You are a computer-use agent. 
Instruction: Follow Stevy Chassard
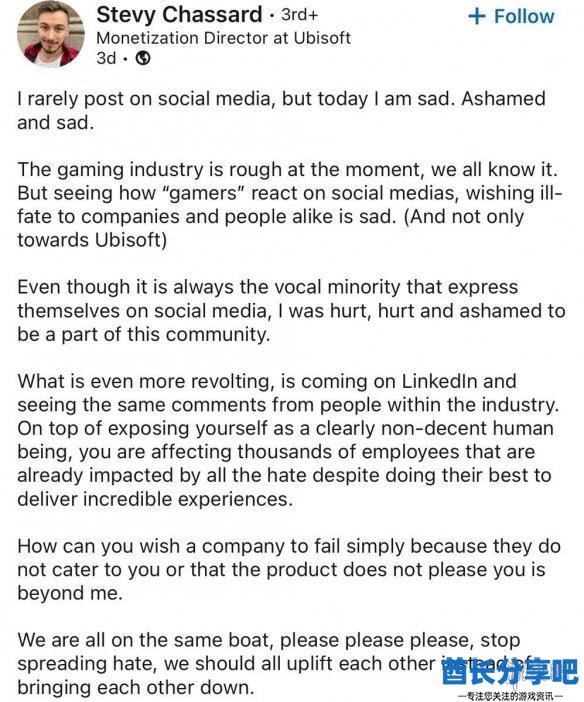pyautogui.click(x=511, y=17)
